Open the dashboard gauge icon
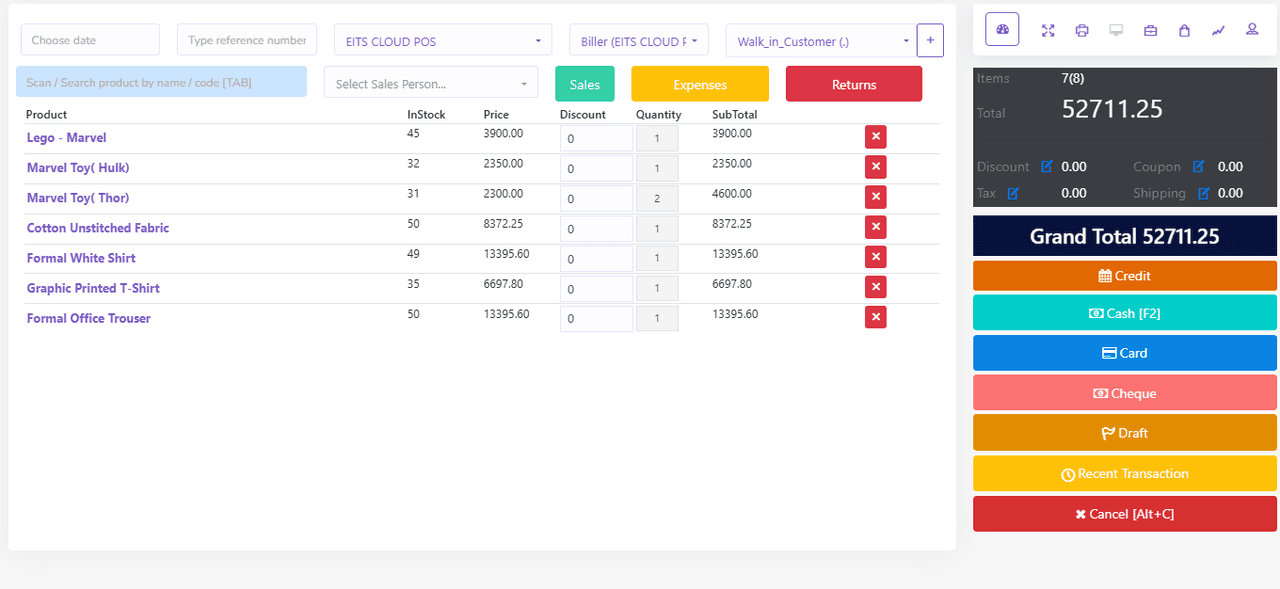Screen dimensions: 1280x589 point(1002,30)
